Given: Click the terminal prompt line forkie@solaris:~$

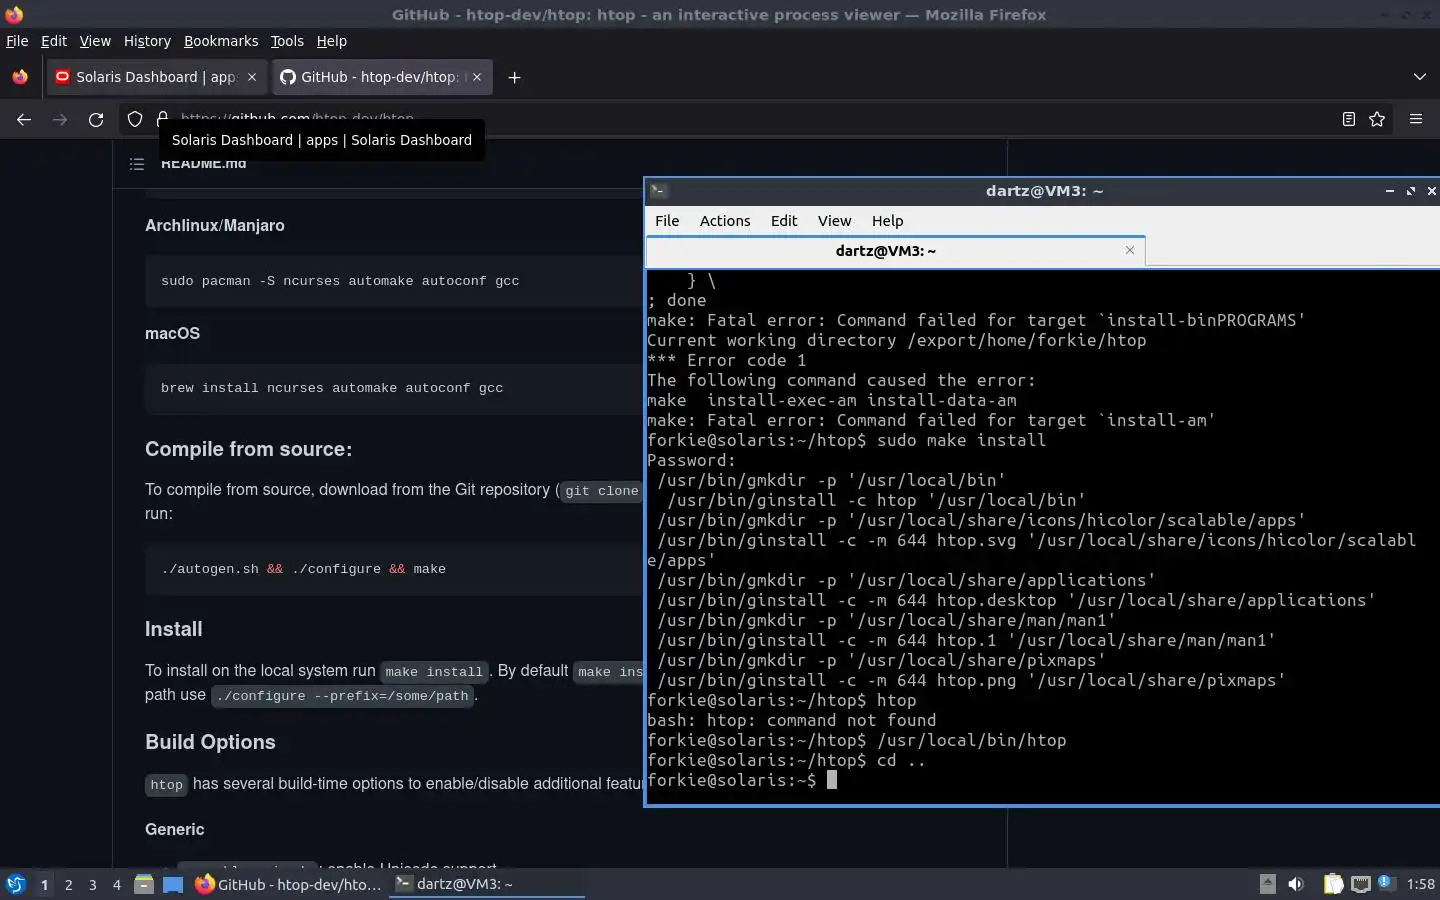Looking at the screenshot, I should coord(741,780).
